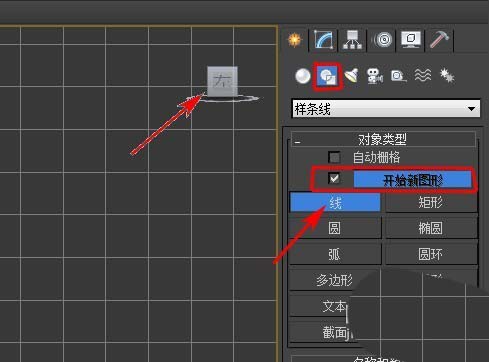
Task: Click the 开始新图形 button
Action: click(x=413, y=180)
